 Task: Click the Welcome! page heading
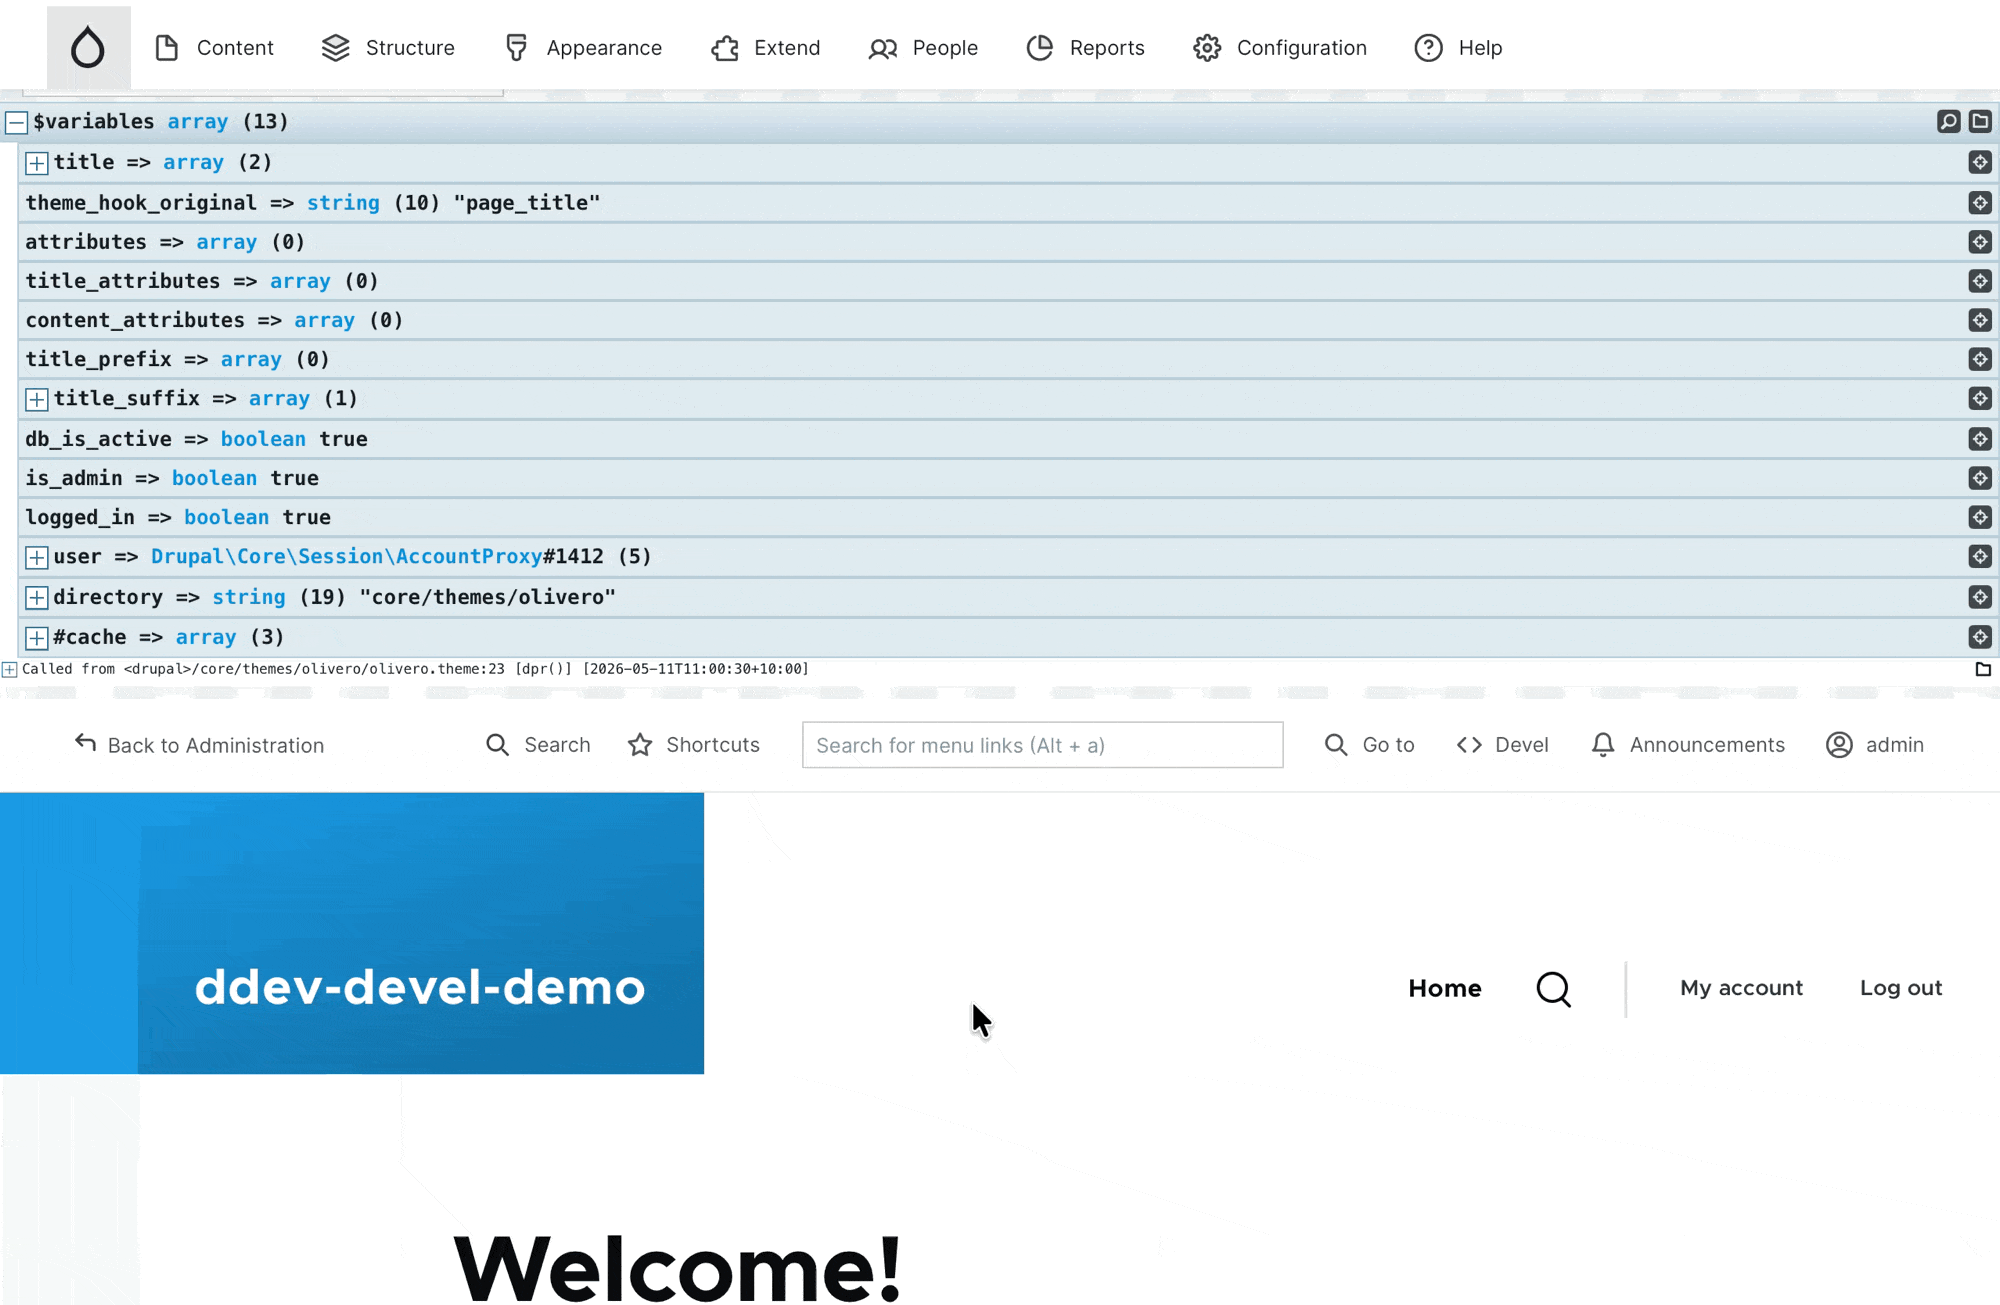pyautogui.click(x=678, y=1267)
